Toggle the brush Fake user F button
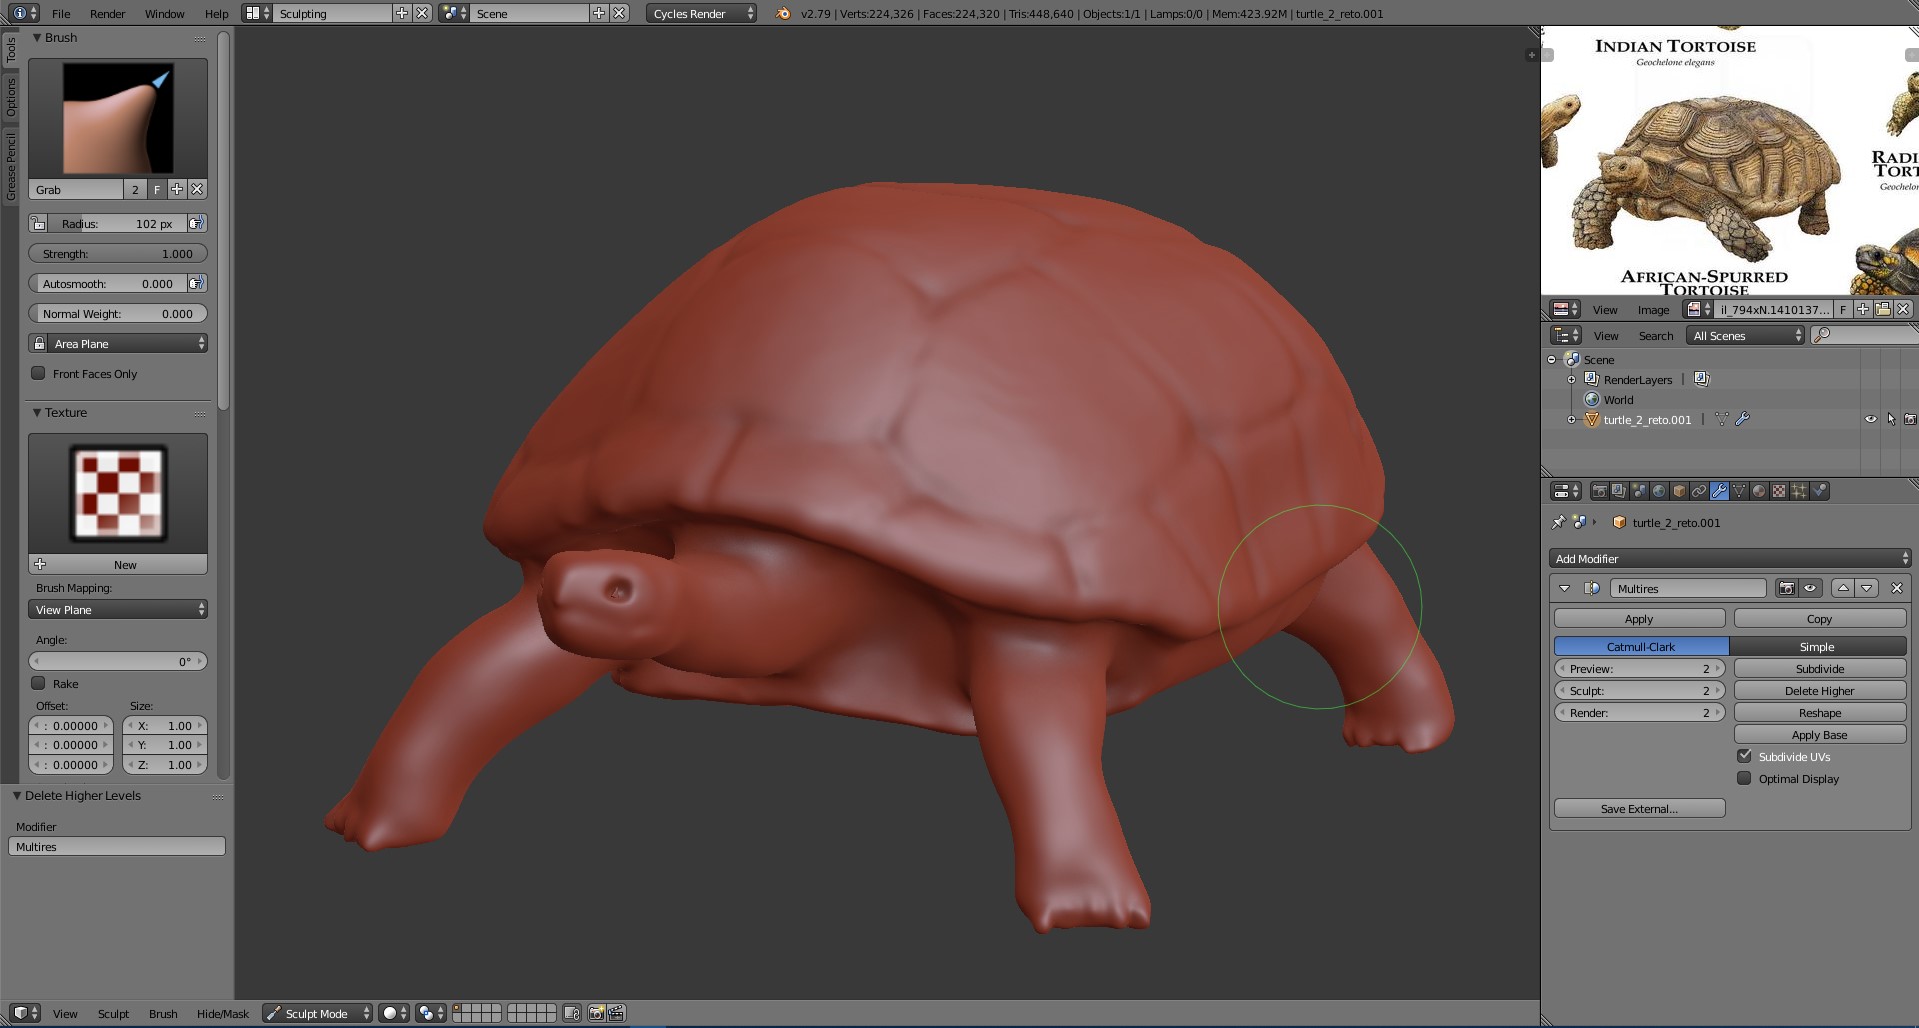 tap(157, 189)
